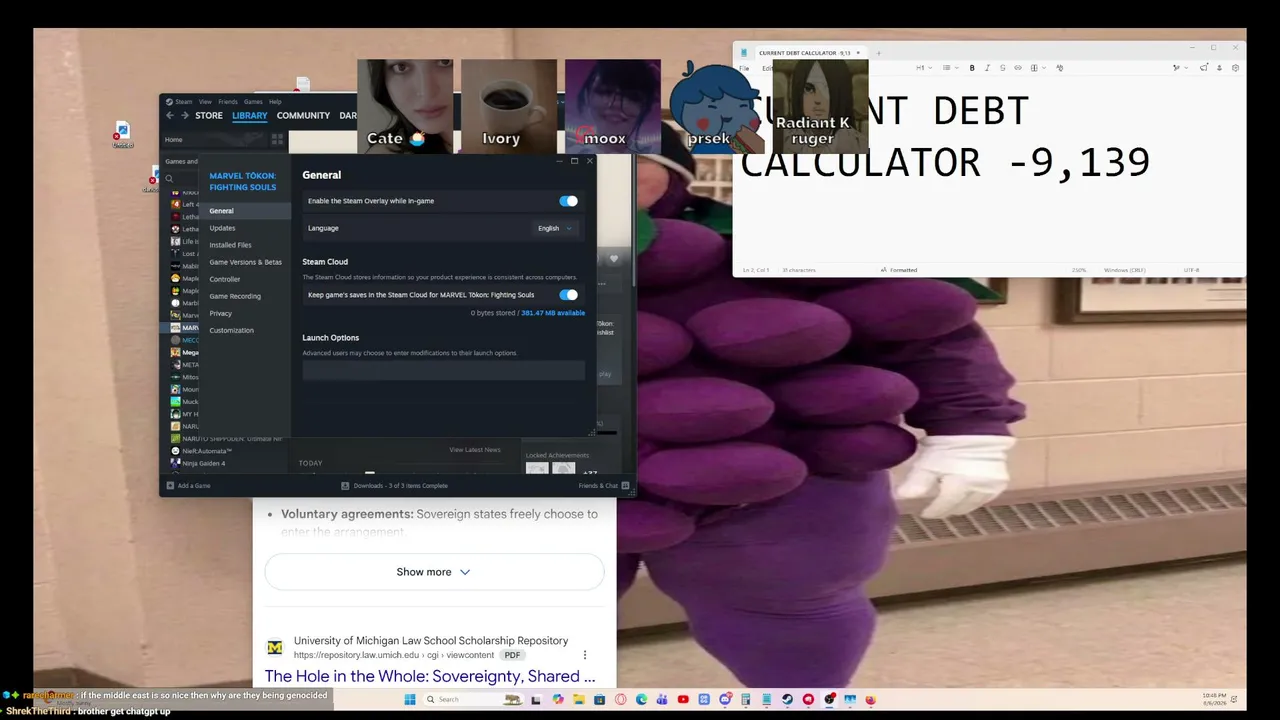Close the CURRENT DEBT CALCULATOR tab

click(858, 53)
